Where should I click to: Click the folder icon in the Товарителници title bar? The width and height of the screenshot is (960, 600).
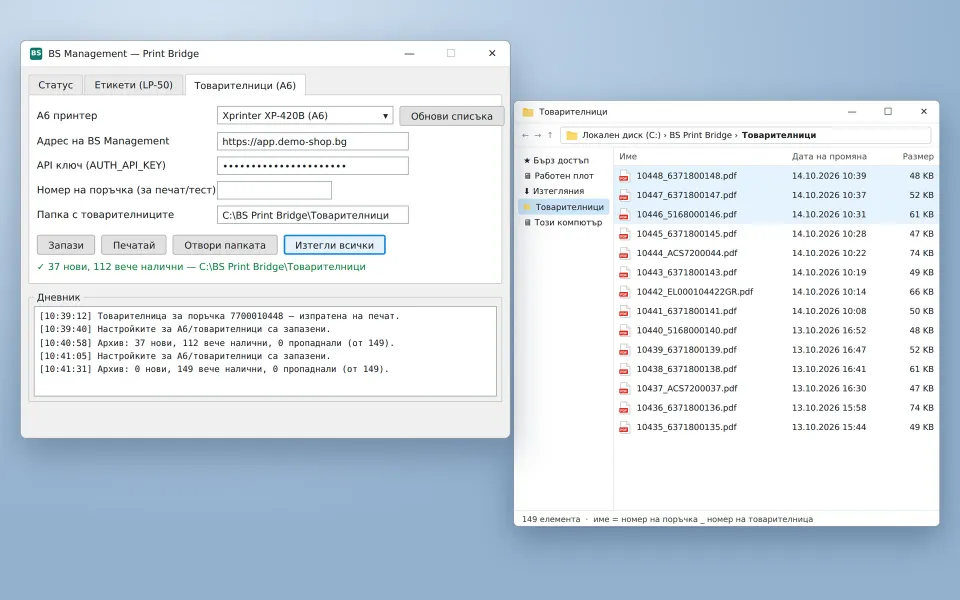(528, 112)
